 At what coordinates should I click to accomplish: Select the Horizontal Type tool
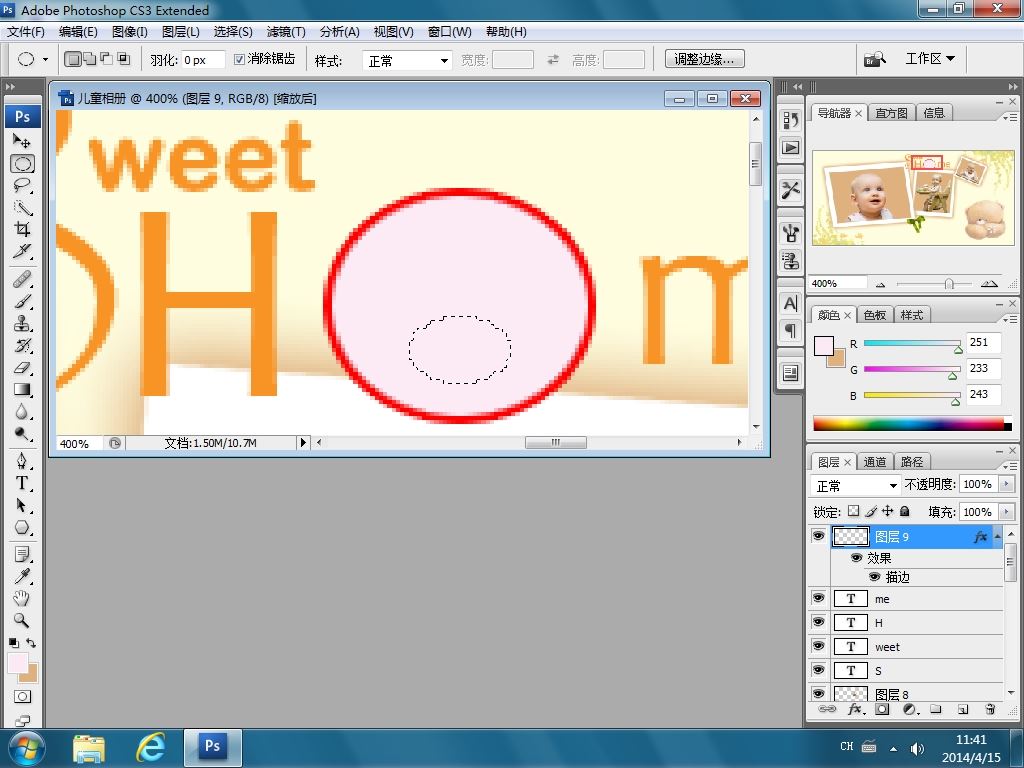[22, 483]
